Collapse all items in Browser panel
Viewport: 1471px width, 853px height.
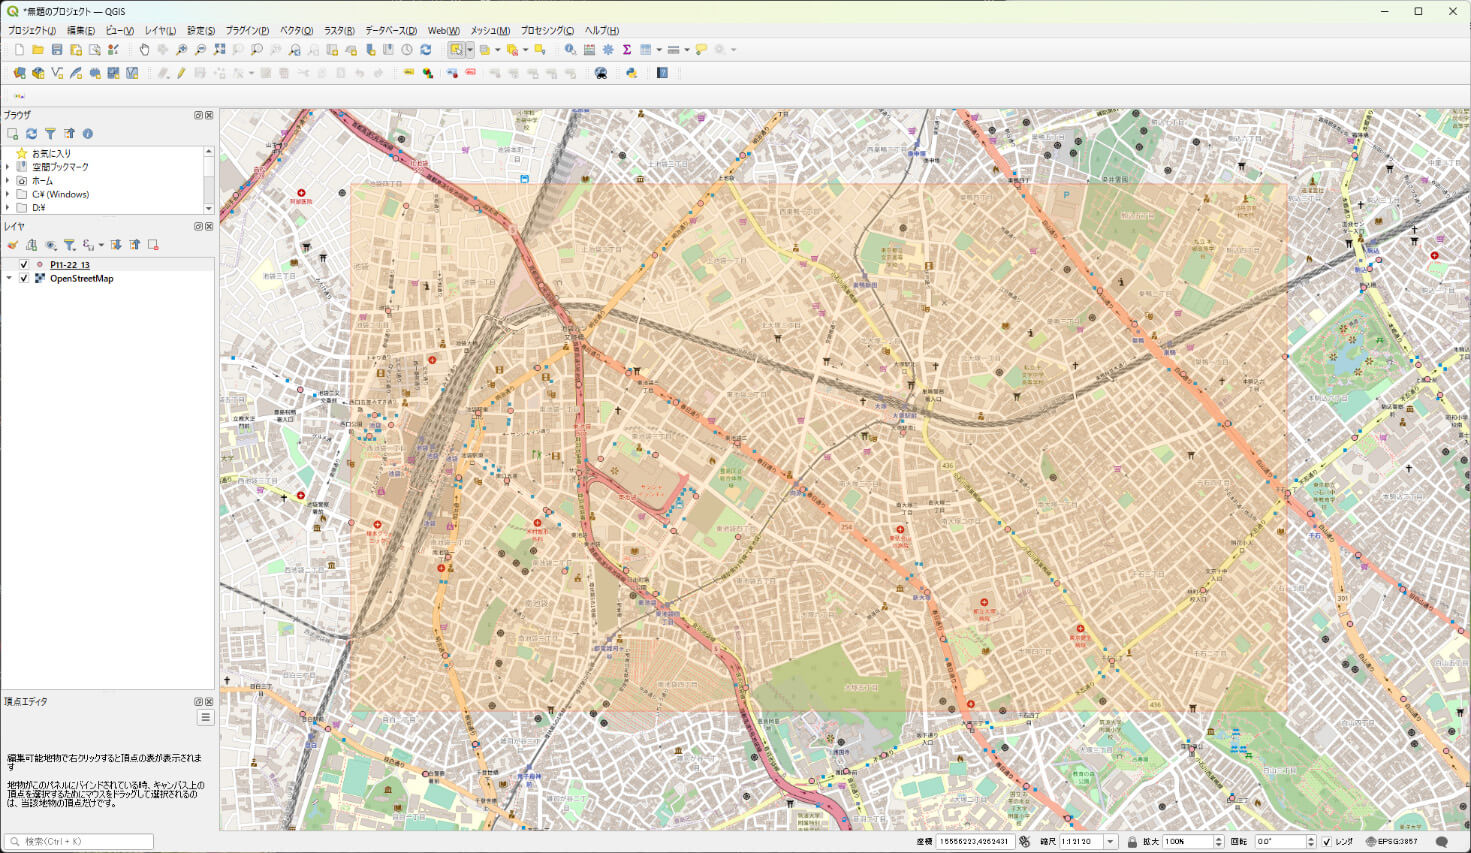69,133
